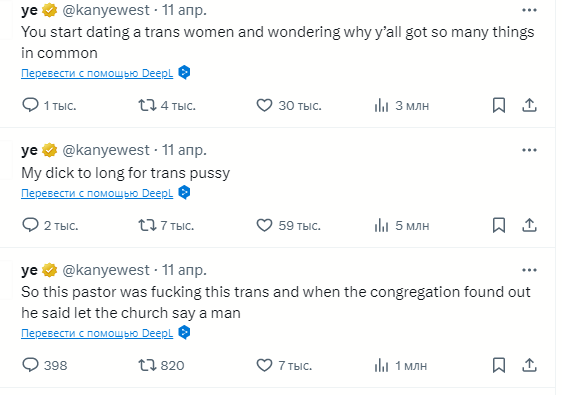This screenshot has width=562, height=395.
Task: Repost the tweet with 820 retweets
Action: tap(161, 365)
